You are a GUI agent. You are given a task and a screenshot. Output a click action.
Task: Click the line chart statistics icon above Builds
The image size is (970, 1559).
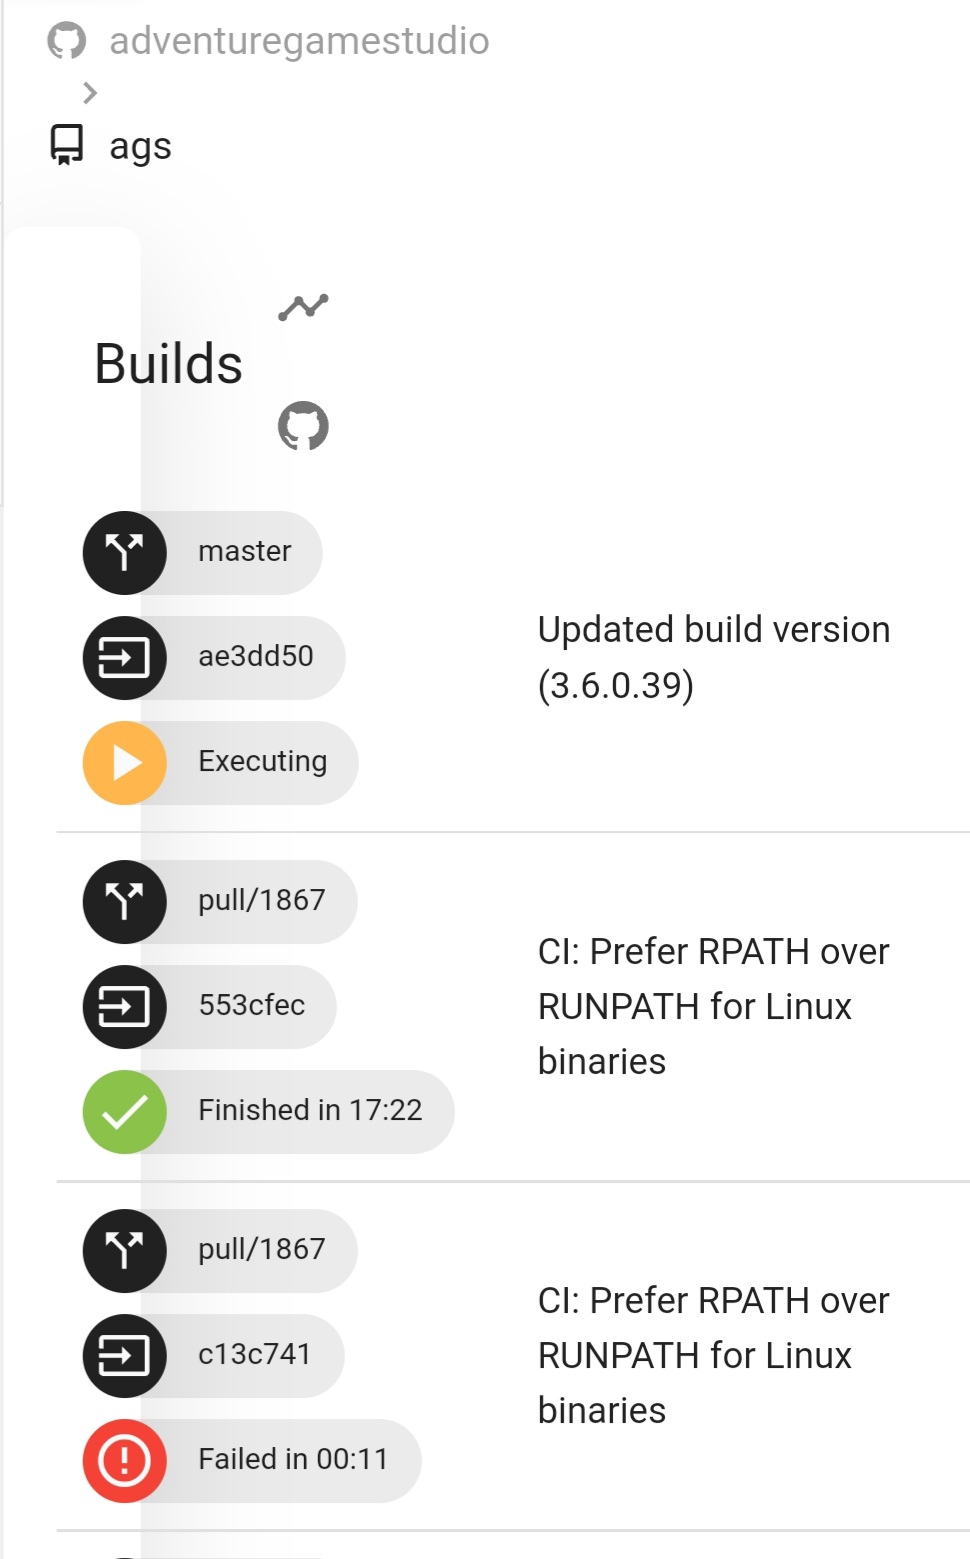coord(304,307)
